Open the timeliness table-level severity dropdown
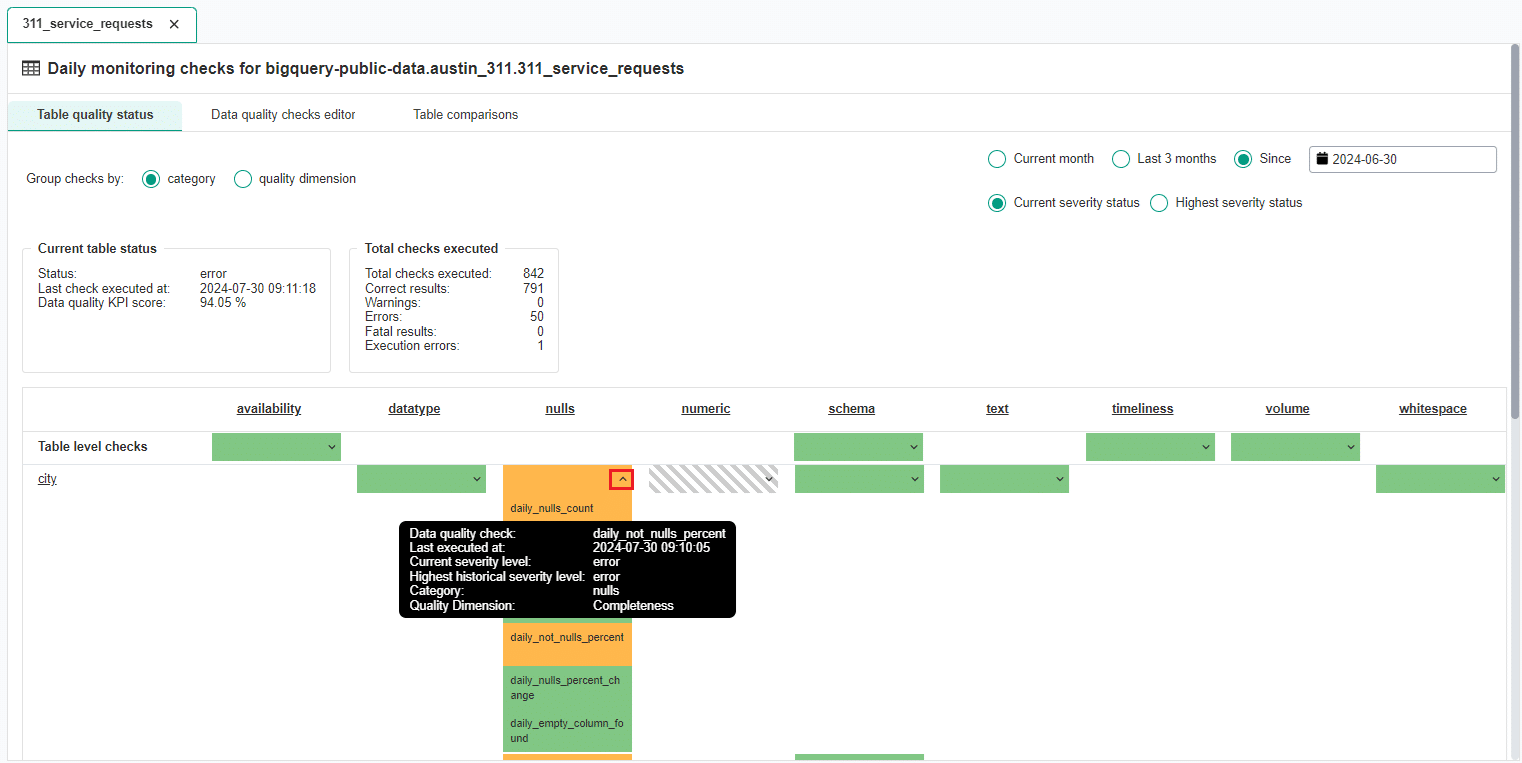This screenshot has width=1522, height=763. [1207, 447]
